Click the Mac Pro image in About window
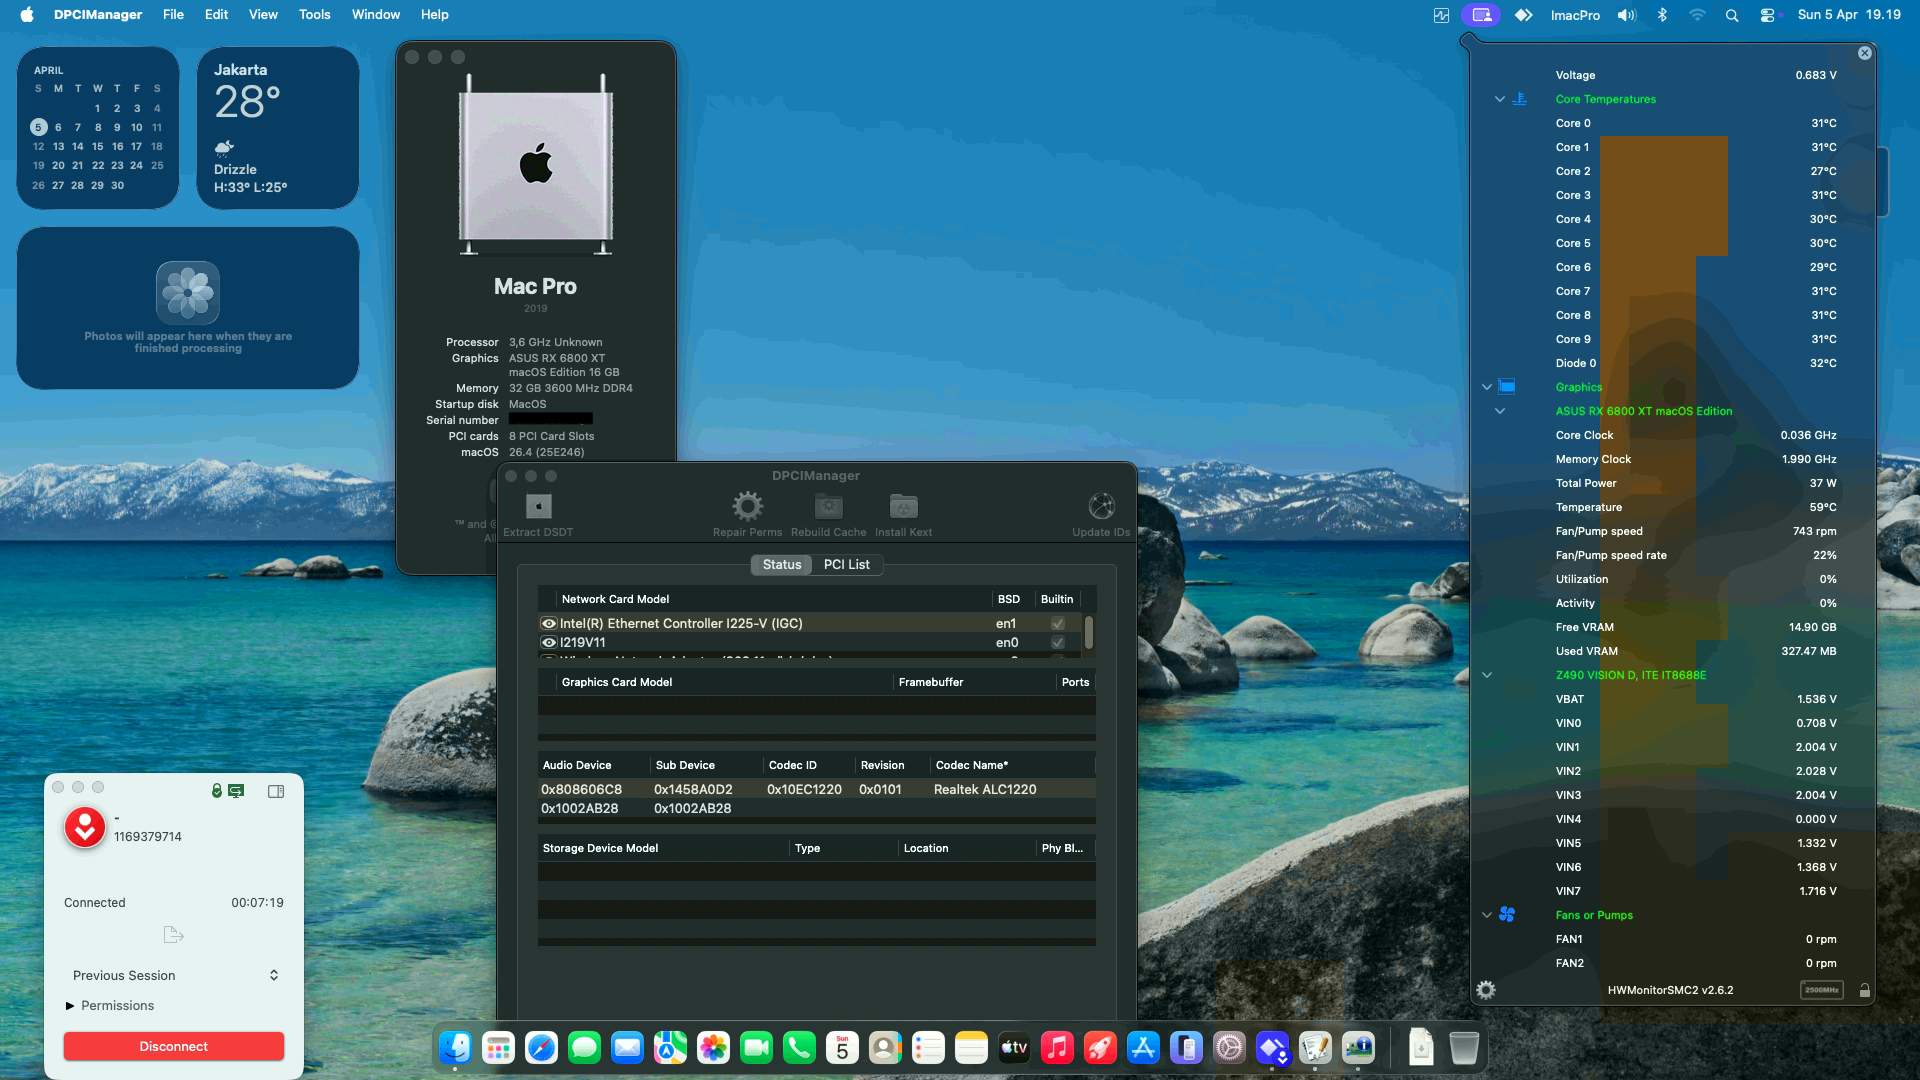 (536, 166)
